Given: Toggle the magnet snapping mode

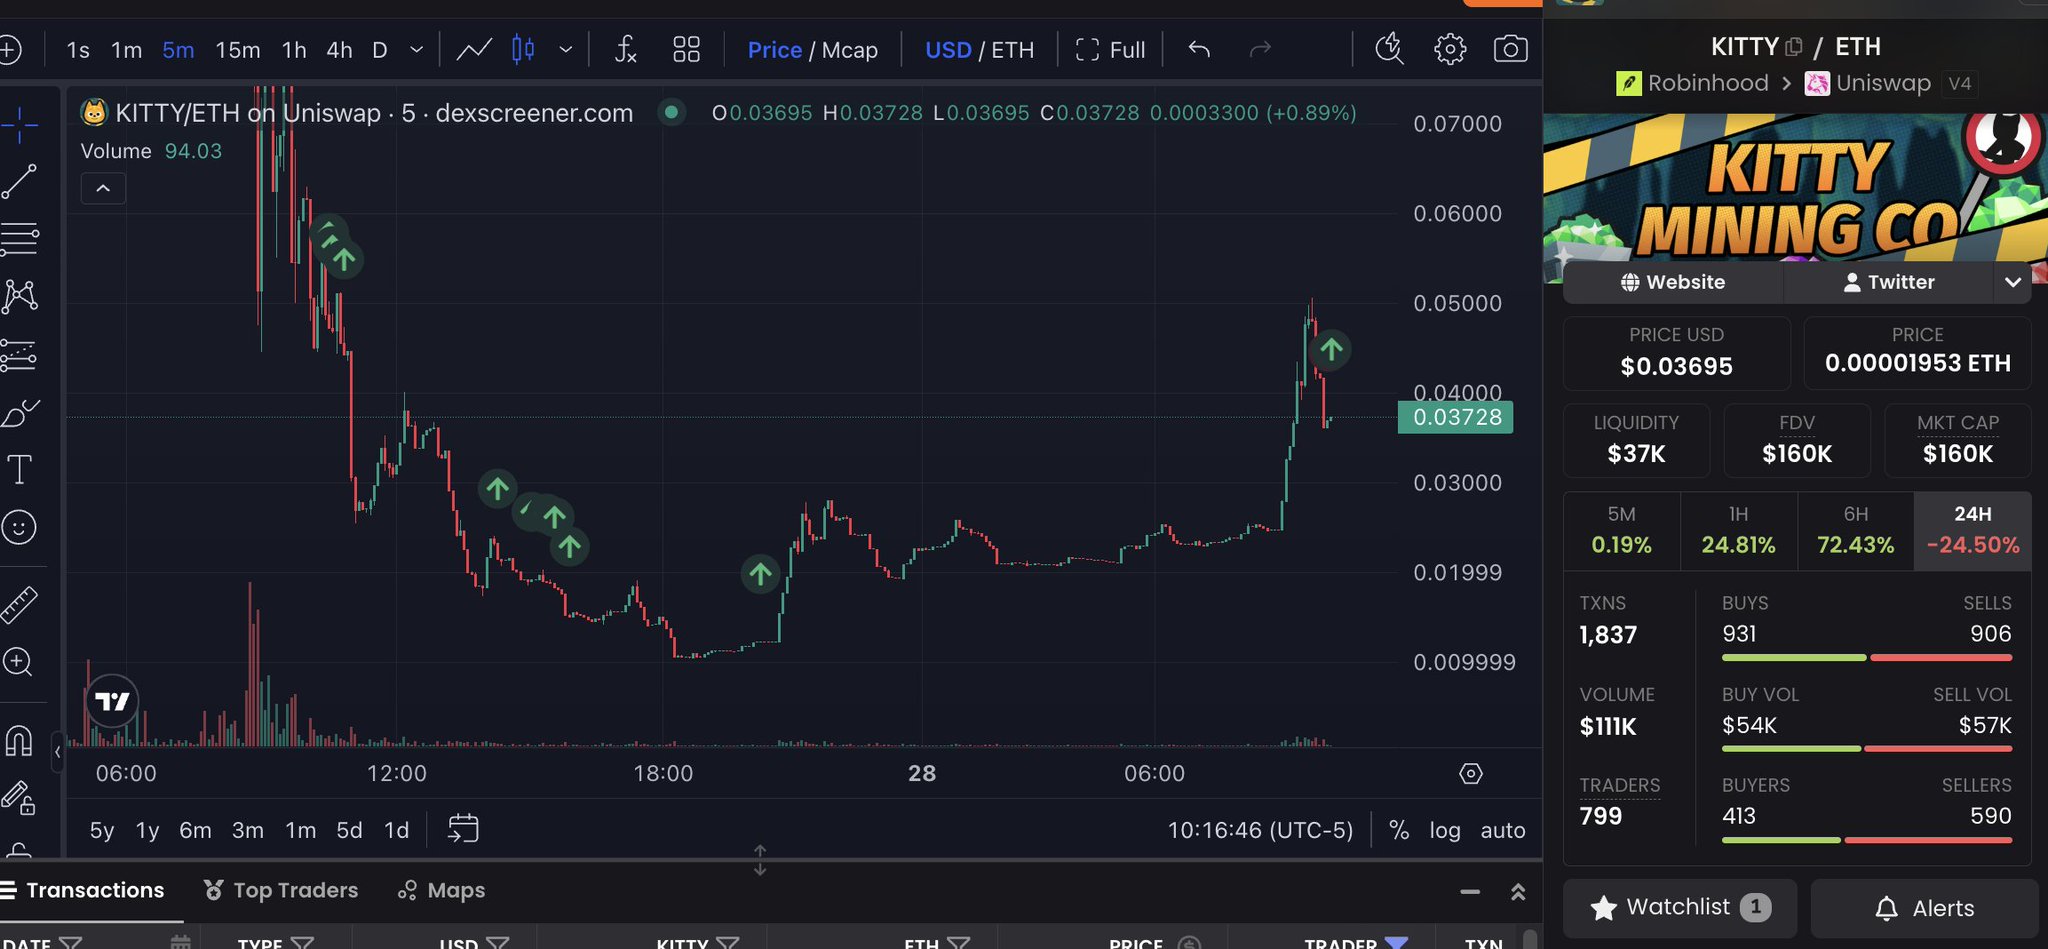Looking at the screenshot, I should (19, 741).
